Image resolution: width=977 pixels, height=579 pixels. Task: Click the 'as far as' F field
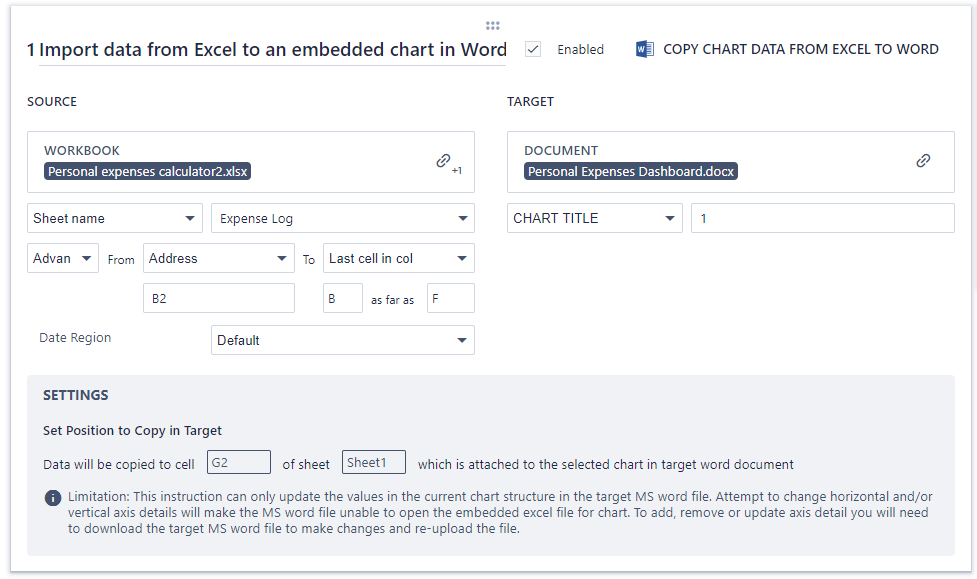click(x=450, y=298)
